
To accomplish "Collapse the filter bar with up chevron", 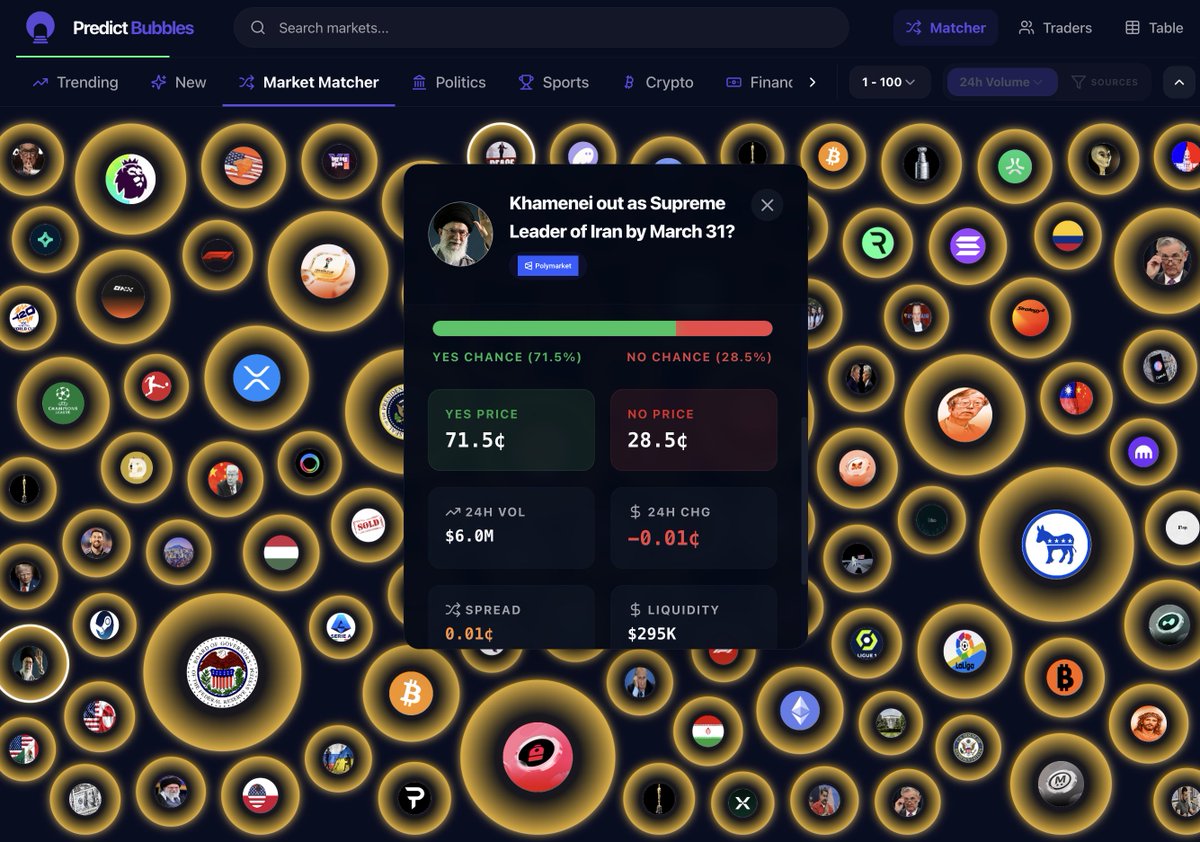I will pyautogui.click(x=1178, y=82).
